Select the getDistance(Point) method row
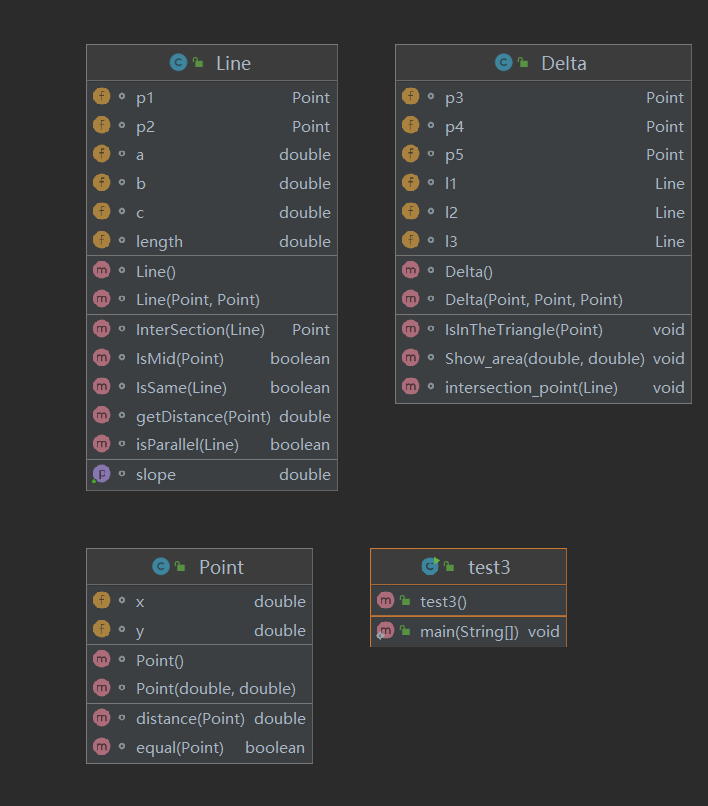 [x=203, y=416]
